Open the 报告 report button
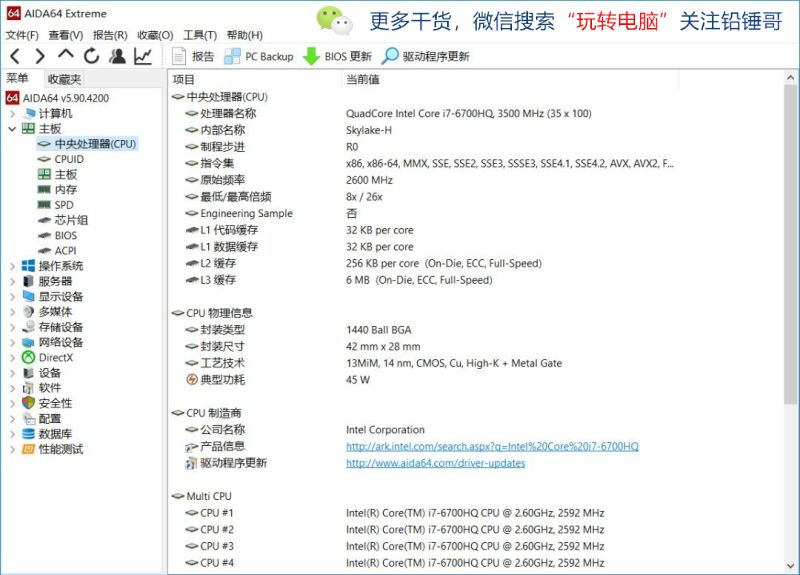The image size is (800, 575). pos(193,56)
